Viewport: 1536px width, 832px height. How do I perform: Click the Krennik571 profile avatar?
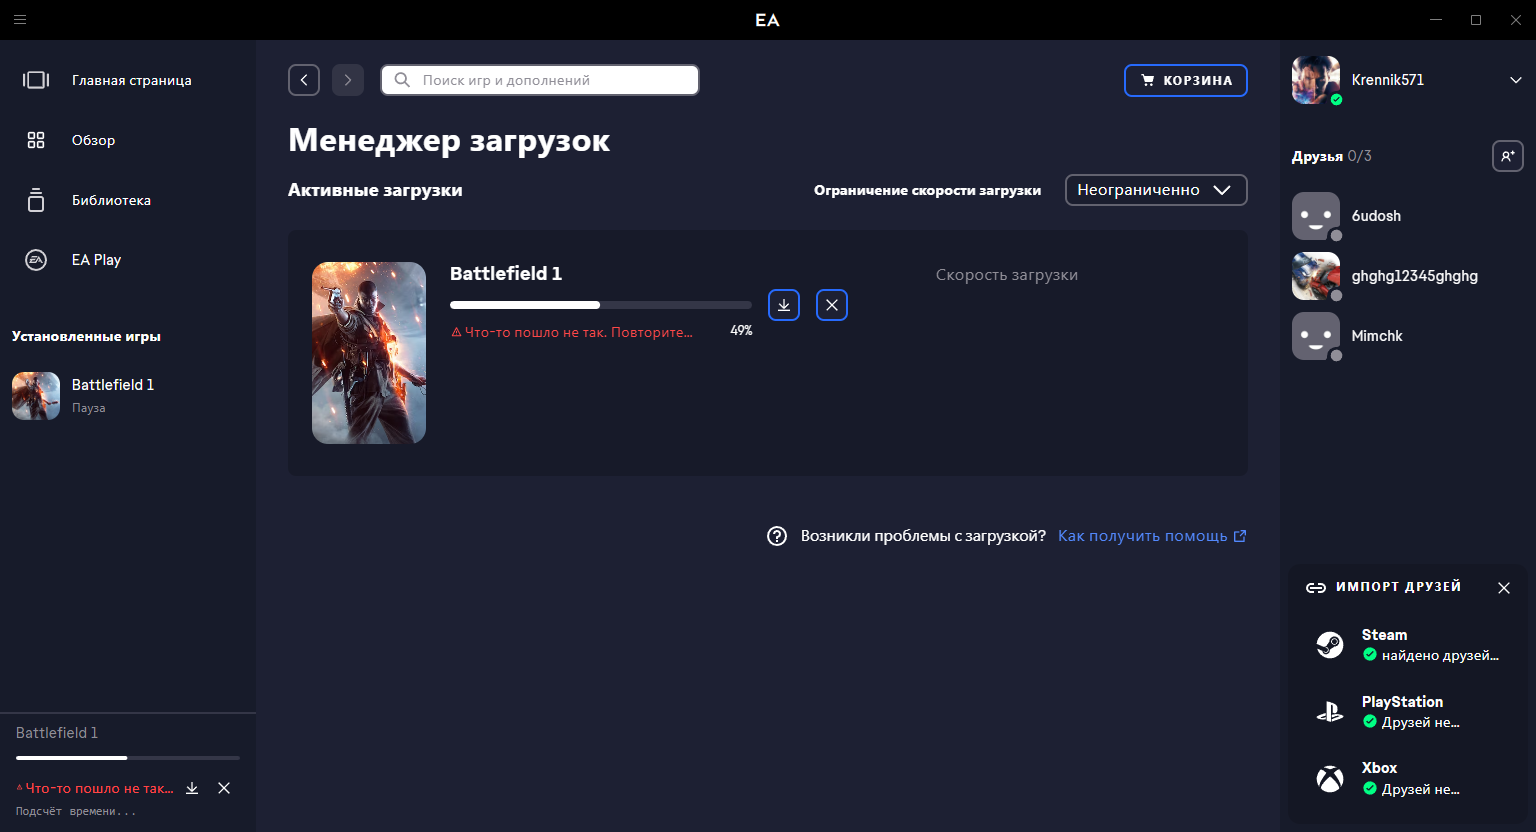[x=1316, y=80]
